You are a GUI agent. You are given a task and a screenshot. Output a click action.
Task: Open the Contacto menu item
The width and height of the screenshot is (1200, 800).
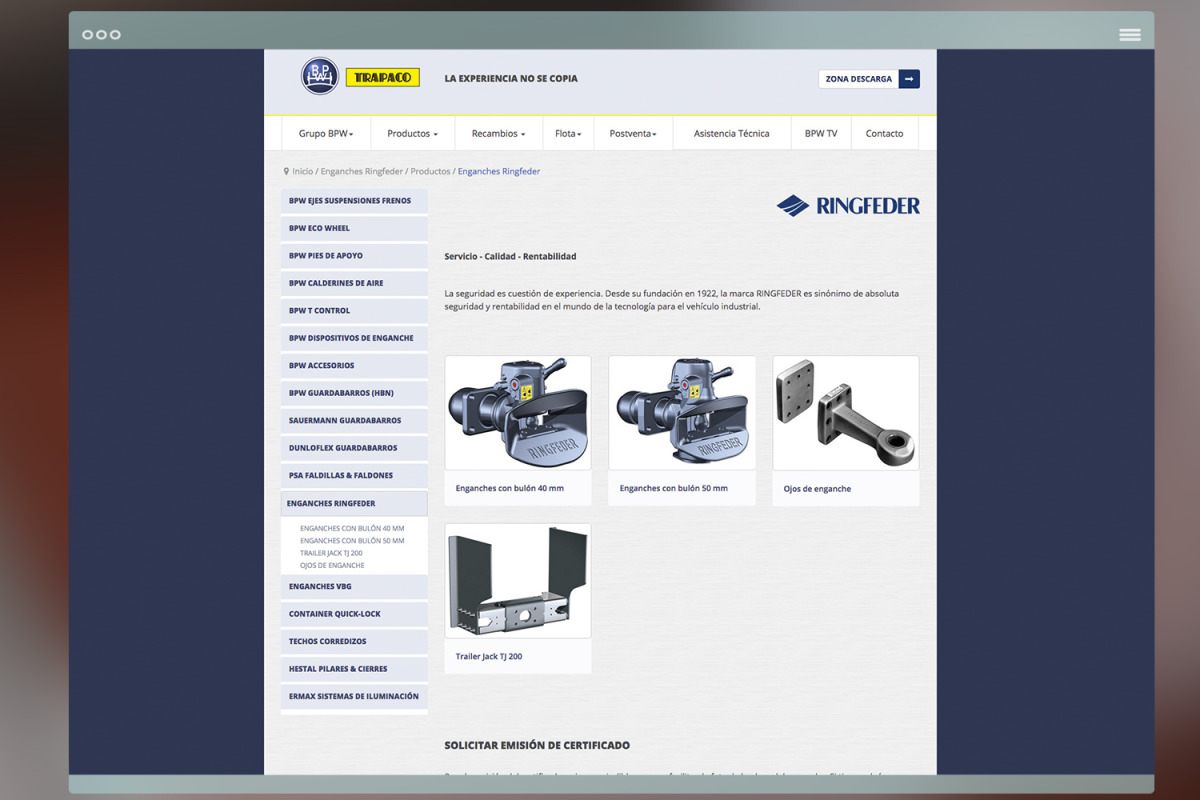(x=884, y=133)
